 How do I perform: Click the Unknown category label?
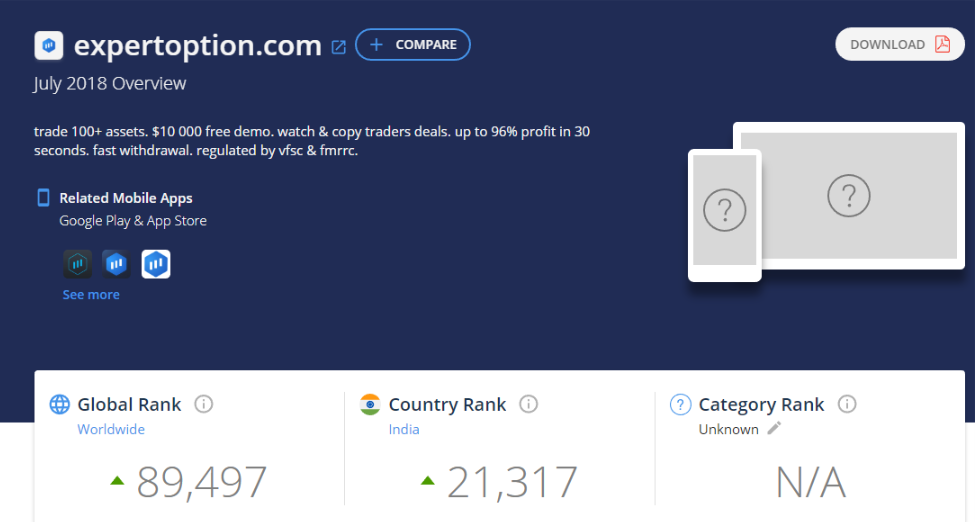click(x=728, y=429)
